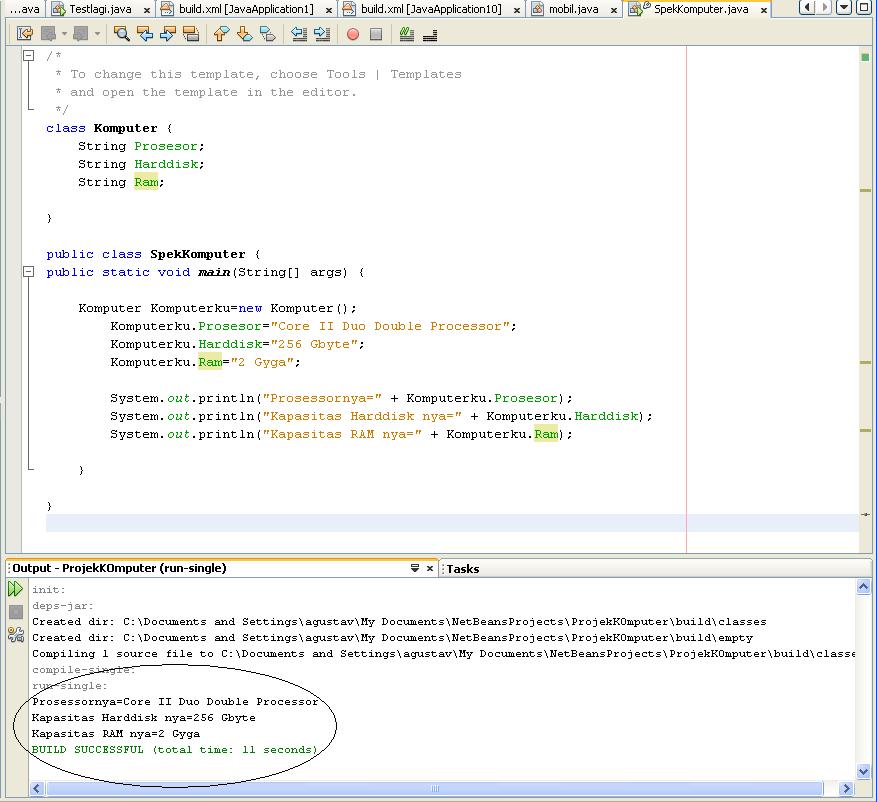The height and width of the screenshot is (802, 877).
Task: Switch to build.xml [JavaApplication1] tab
Action: 246,9
